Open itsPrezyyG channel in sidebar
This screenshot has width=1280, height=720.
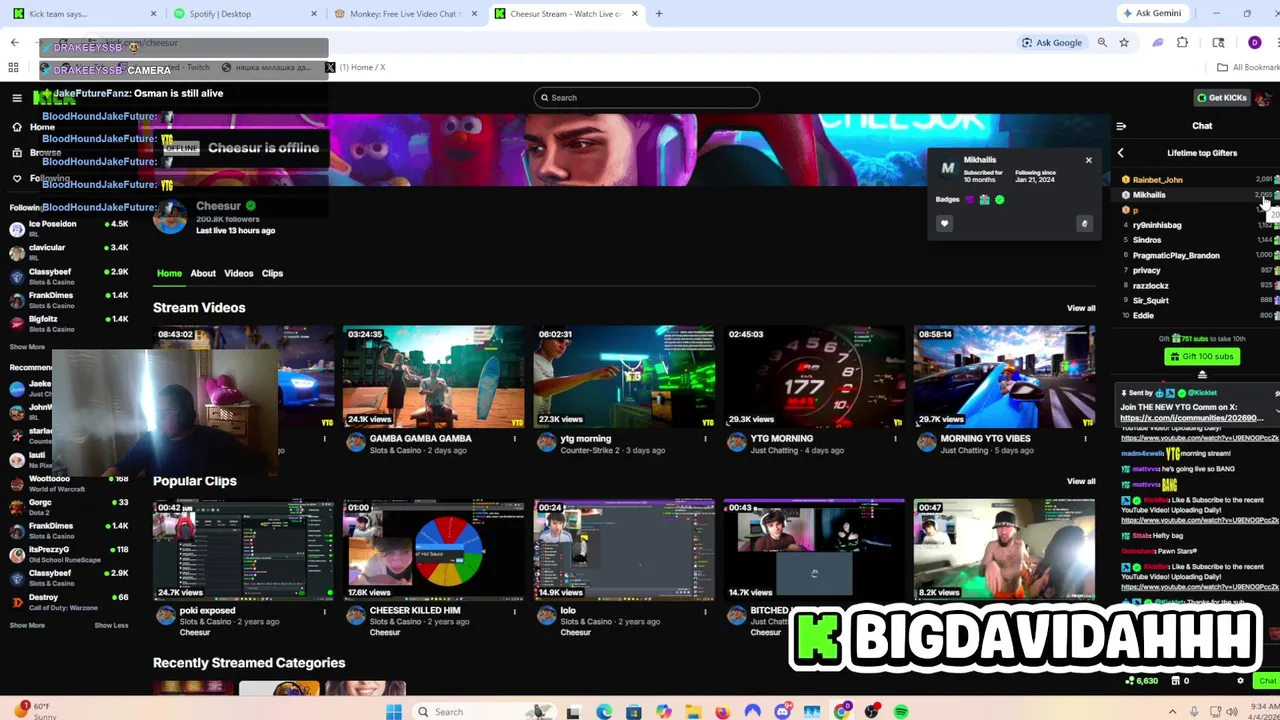[x=68, y=554]
